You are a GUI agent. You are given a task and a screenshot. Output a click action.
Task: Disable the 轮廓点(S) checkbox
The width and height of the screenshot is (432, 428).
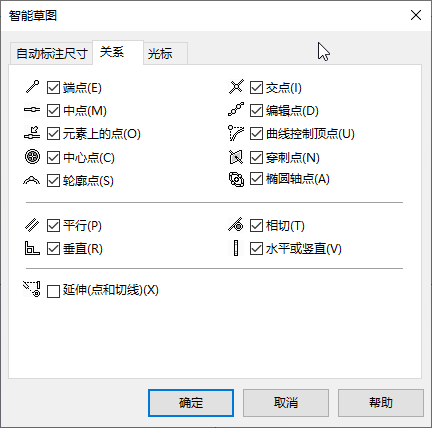tap(53, 180)
